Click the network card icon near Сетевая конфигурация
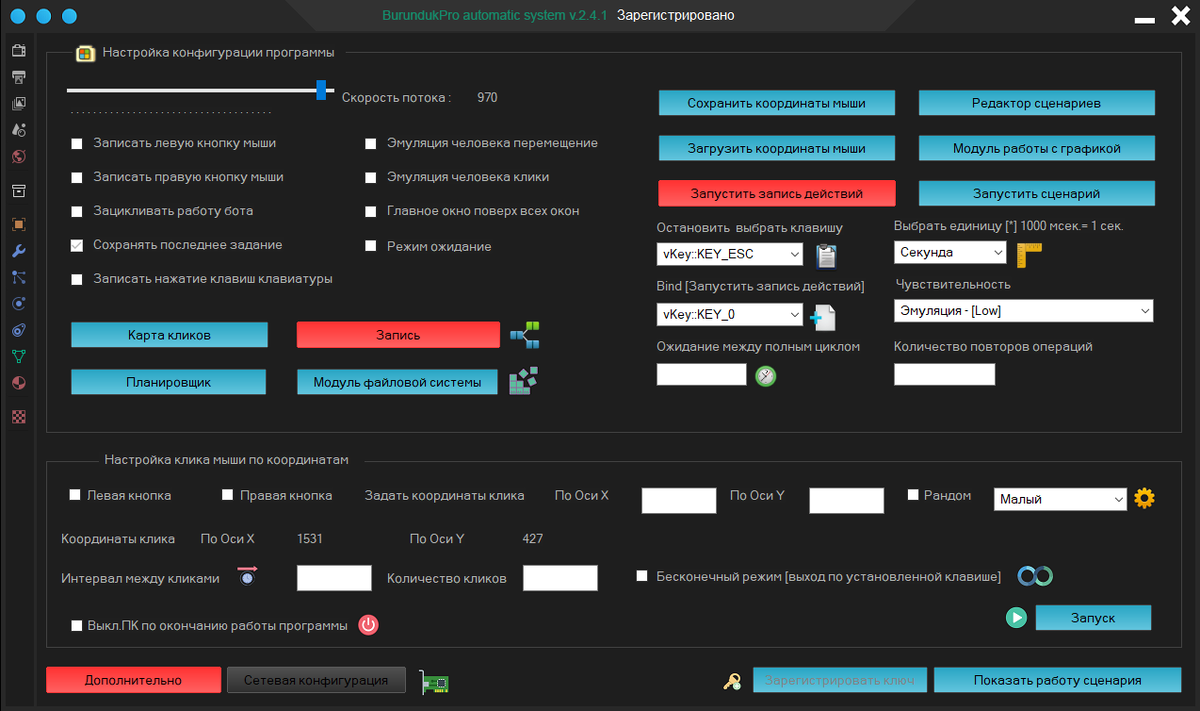 [434, 682]
